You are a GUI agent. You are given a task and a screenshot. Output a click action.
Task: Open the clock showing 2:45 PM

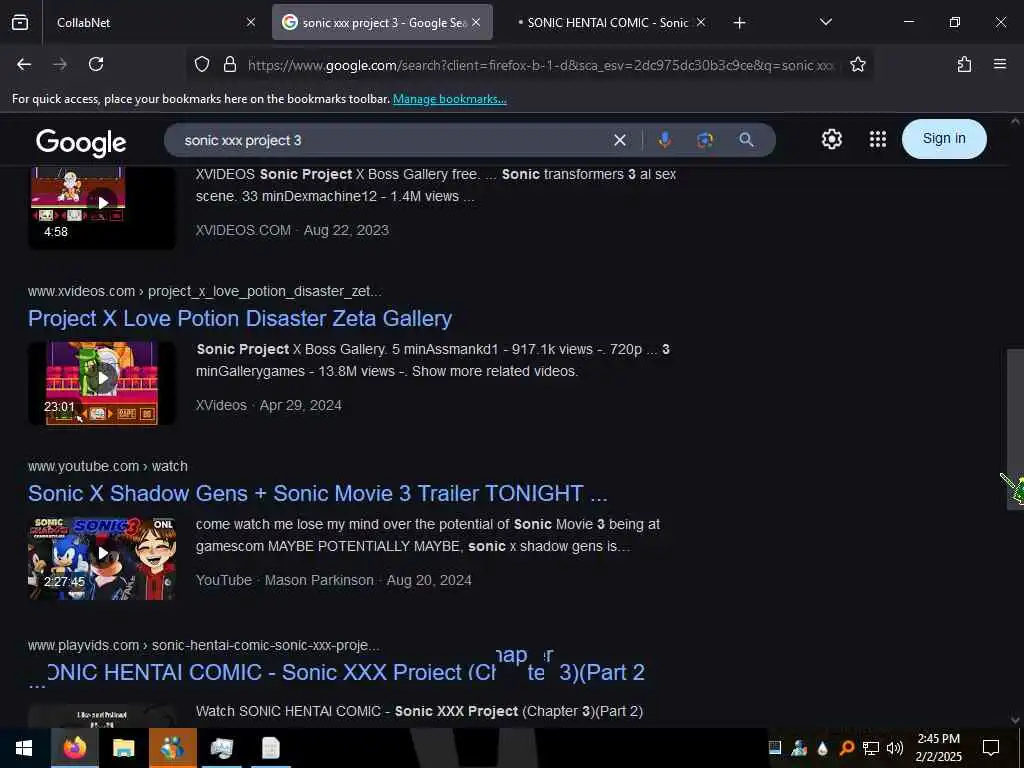938,748
